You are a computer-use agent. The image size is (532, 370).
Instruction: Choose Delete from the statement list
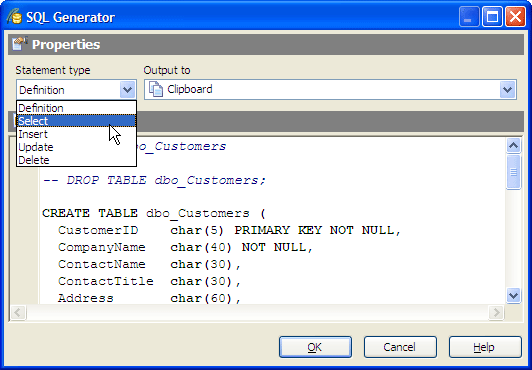(76, 160)
